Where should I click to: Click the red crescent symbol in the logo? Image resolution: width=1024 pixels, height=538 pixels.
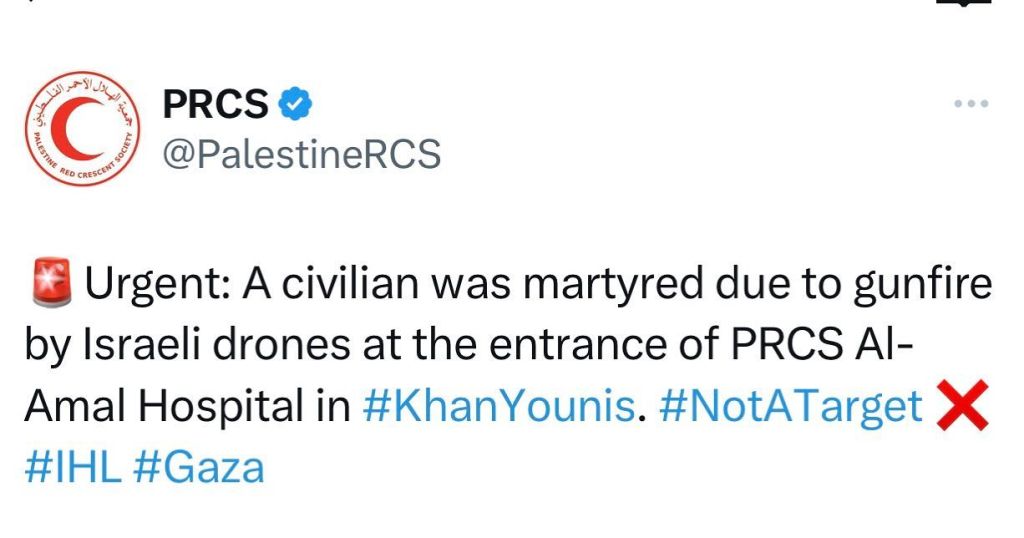click(76, 128)
